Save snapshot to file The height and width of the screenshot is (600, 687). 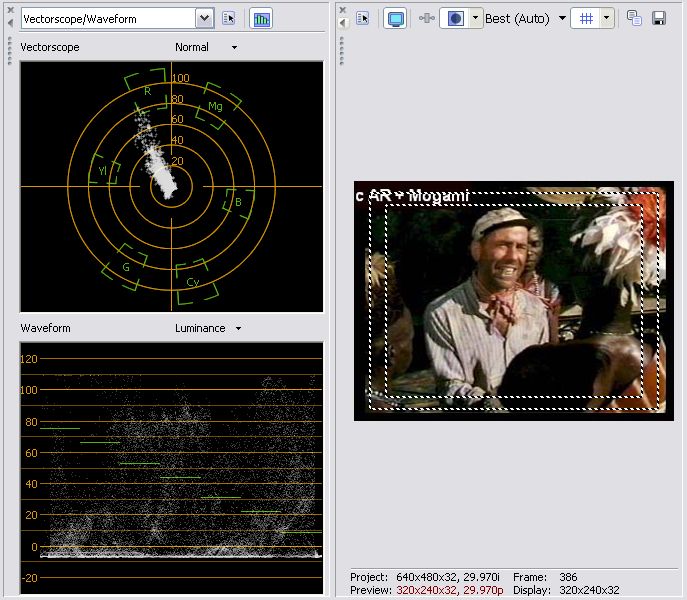[x=659, y=18]
